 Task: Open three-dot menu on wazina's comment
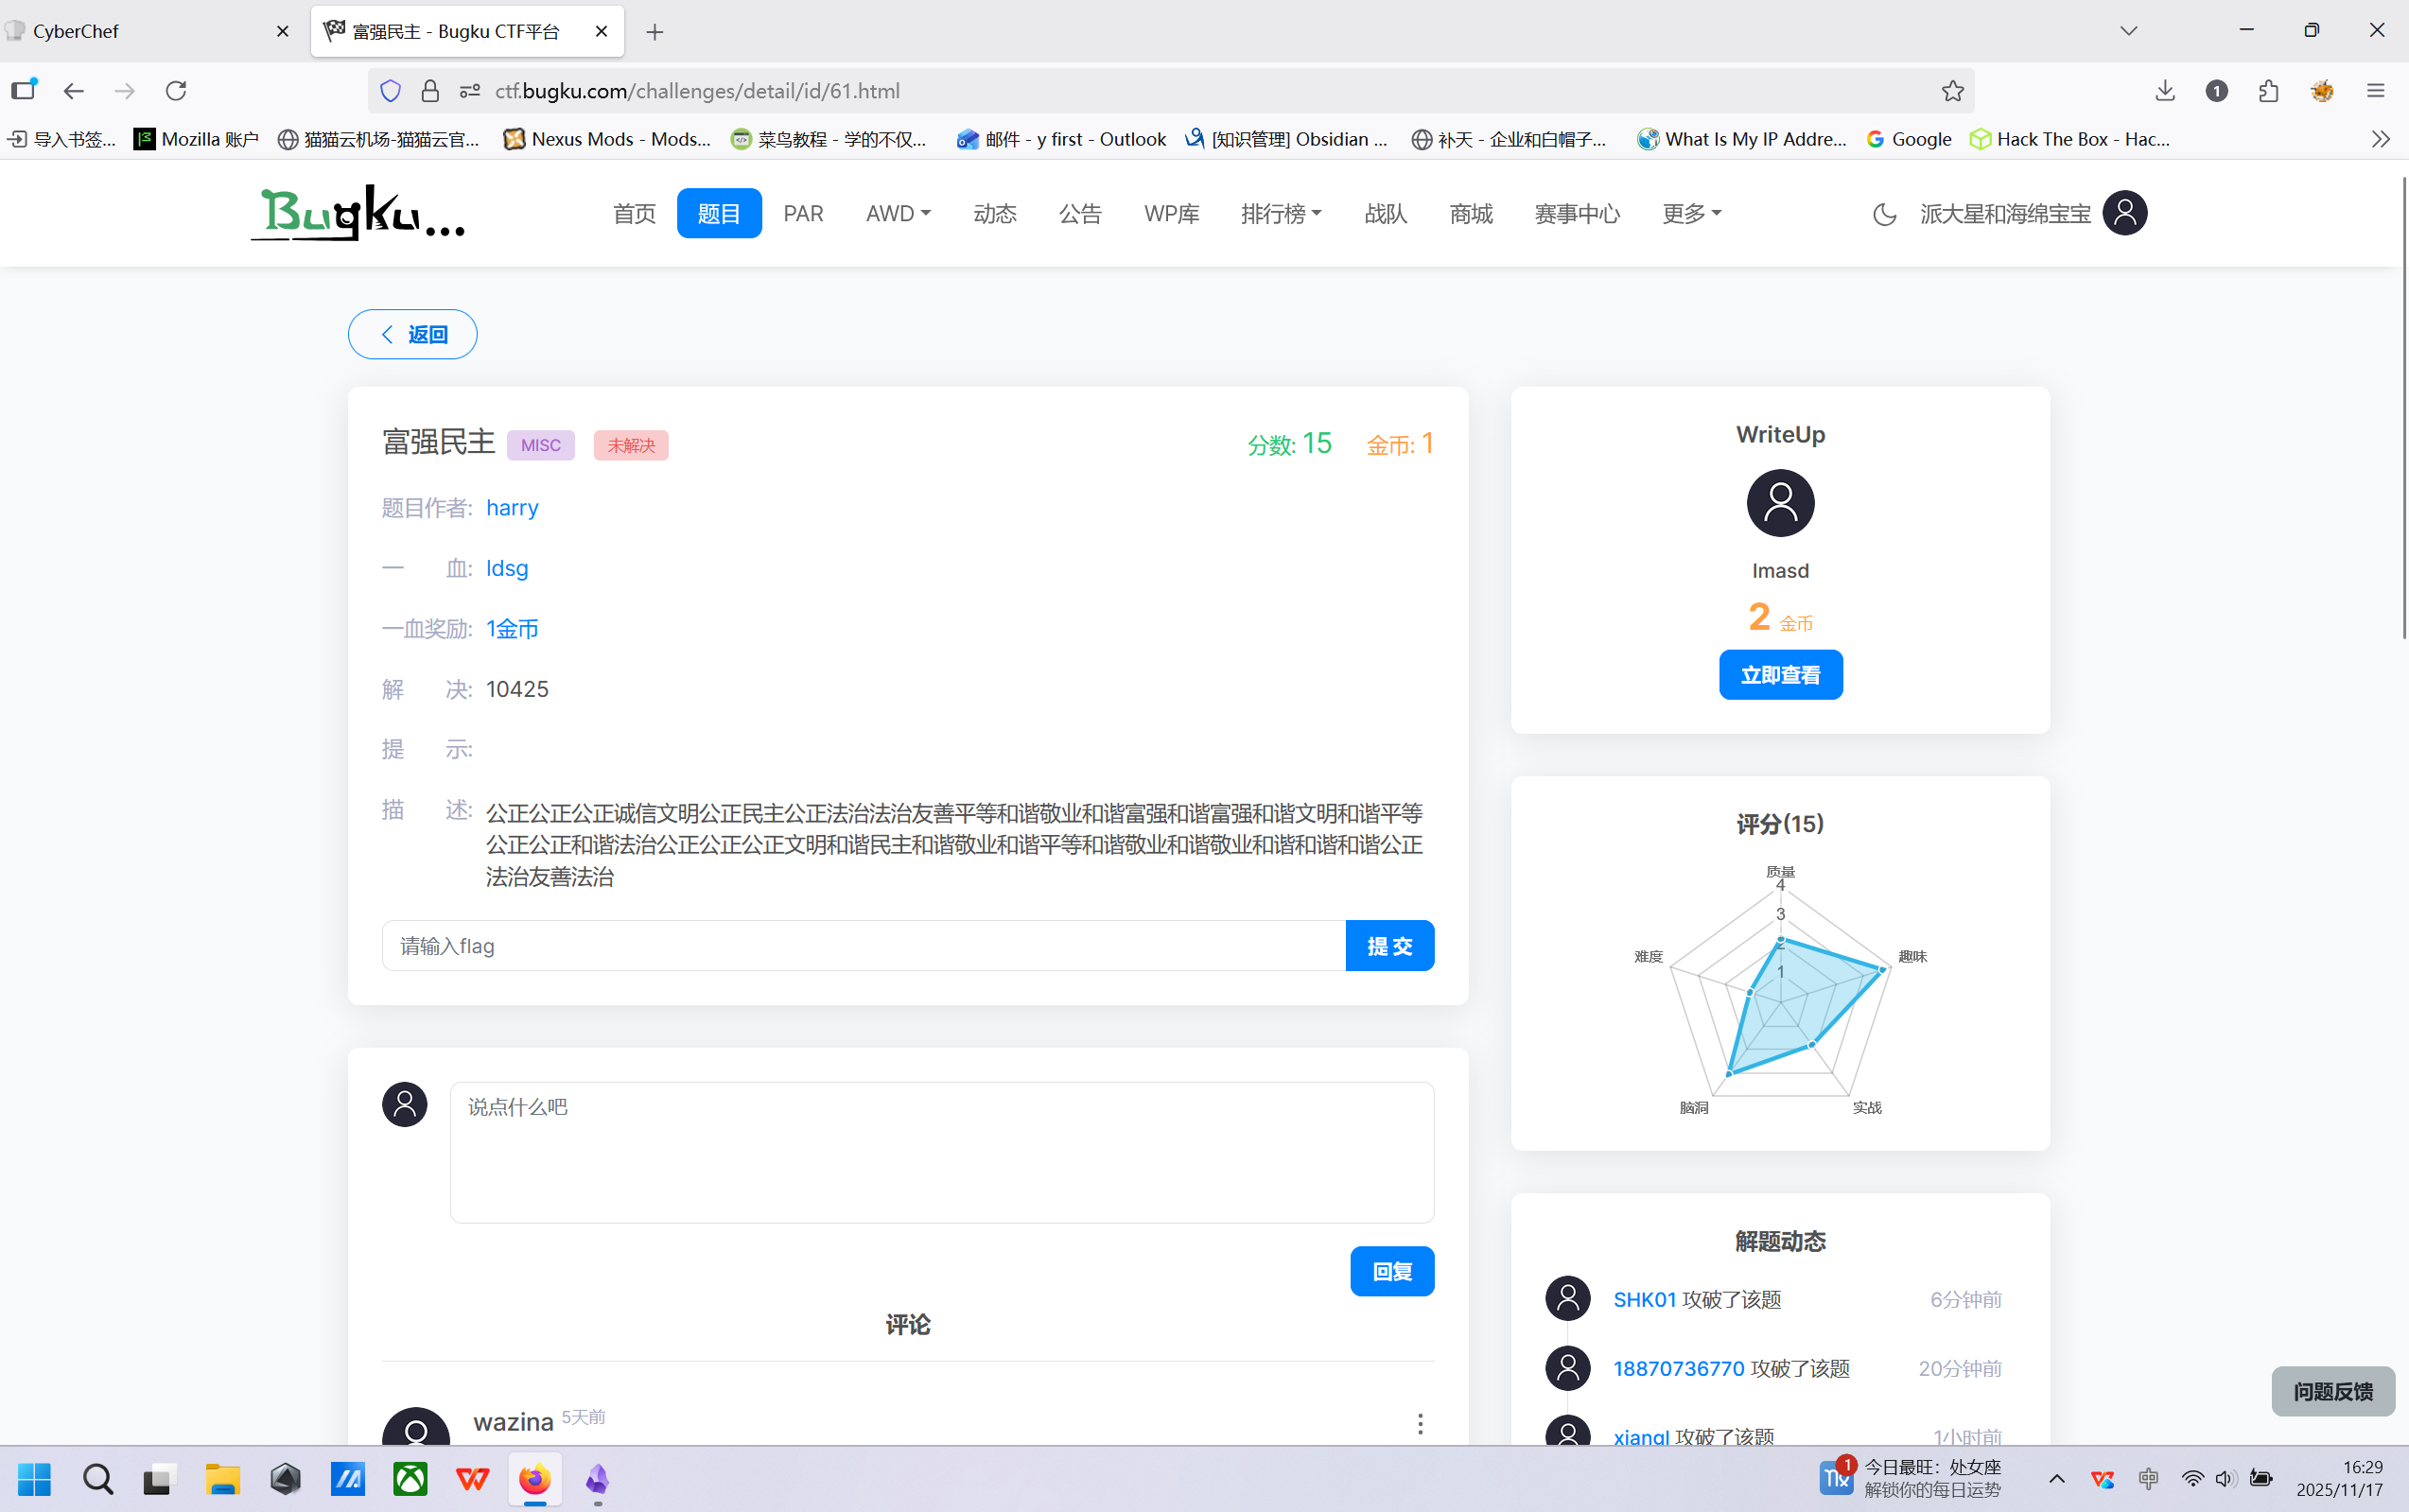click(x=1419, y=1423)
